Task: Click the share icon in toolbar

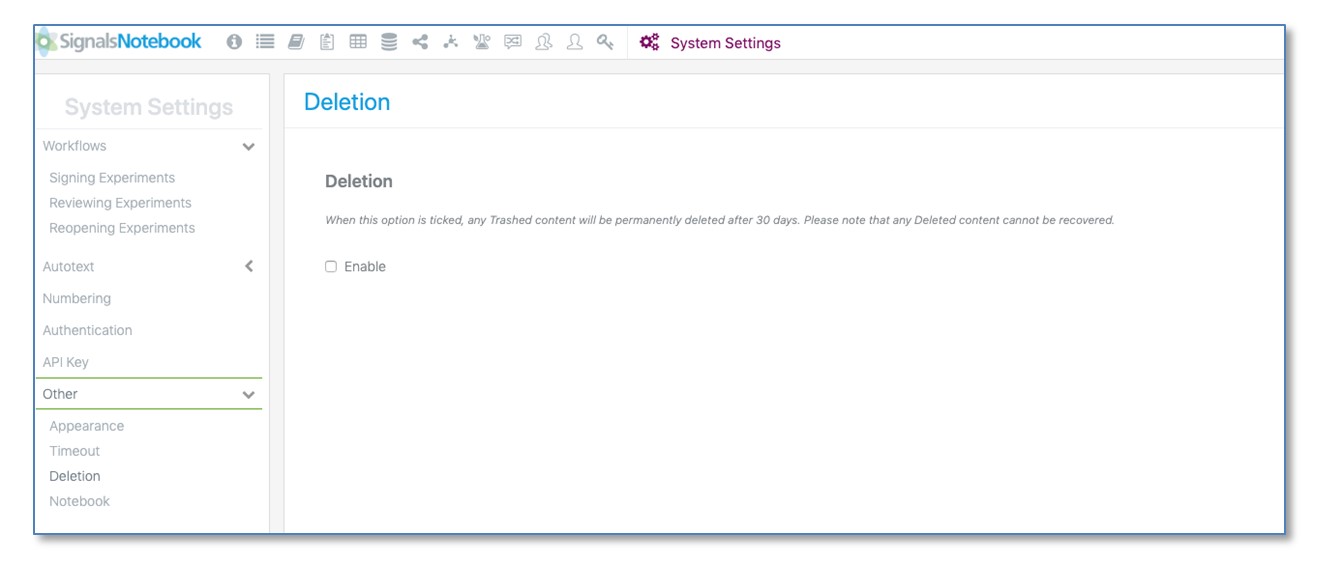Action: pyautogui.click(x=420, y=42)
